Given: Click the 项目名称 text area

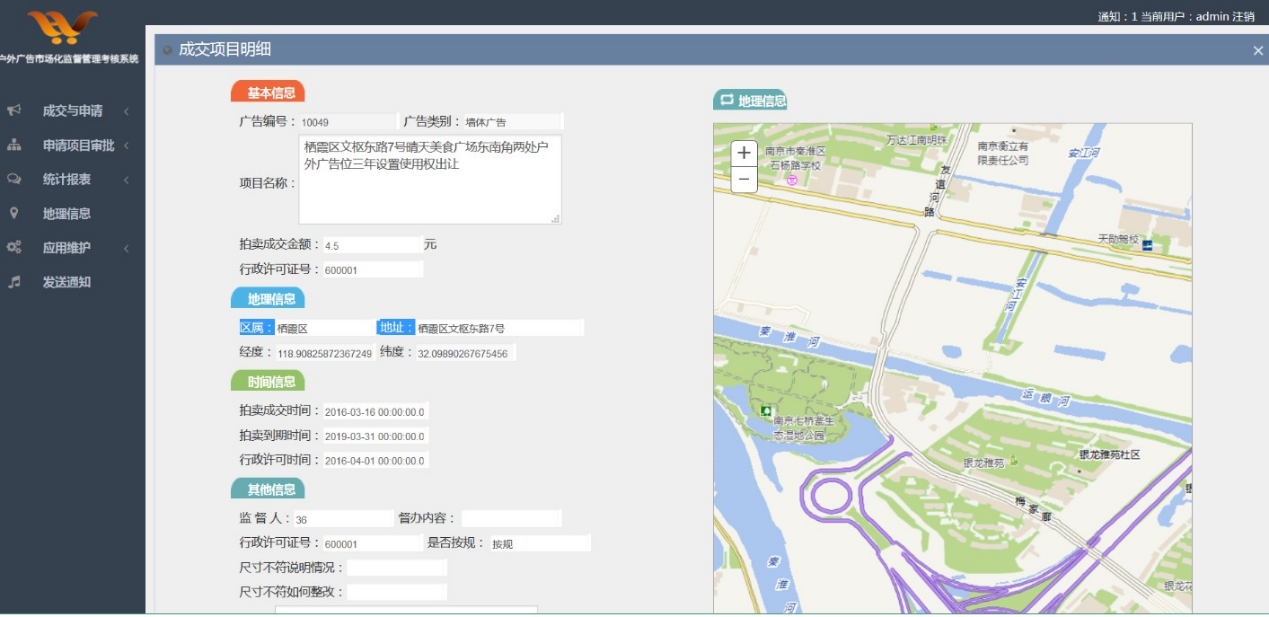Looking at the screenshot, I should click(429, 180).
